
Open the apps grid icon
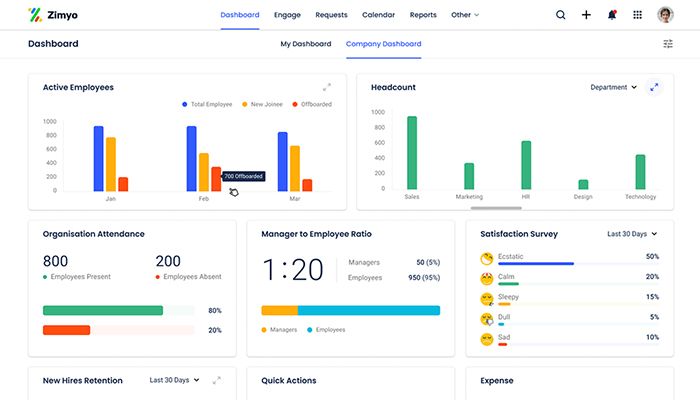click(638, 15)
